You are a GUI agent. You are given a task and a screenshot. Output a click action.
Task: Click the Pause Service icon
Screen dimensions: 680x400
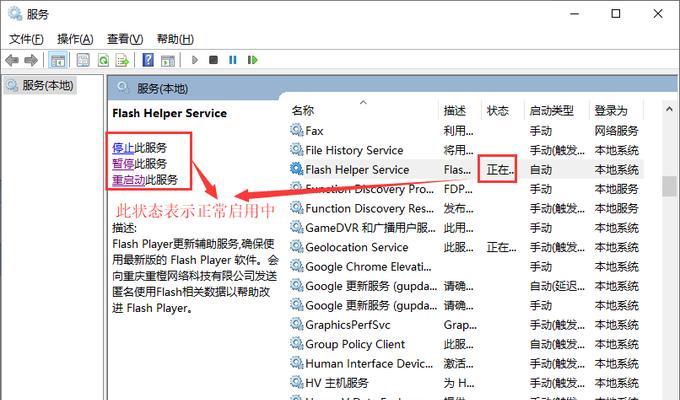[233, 60]
